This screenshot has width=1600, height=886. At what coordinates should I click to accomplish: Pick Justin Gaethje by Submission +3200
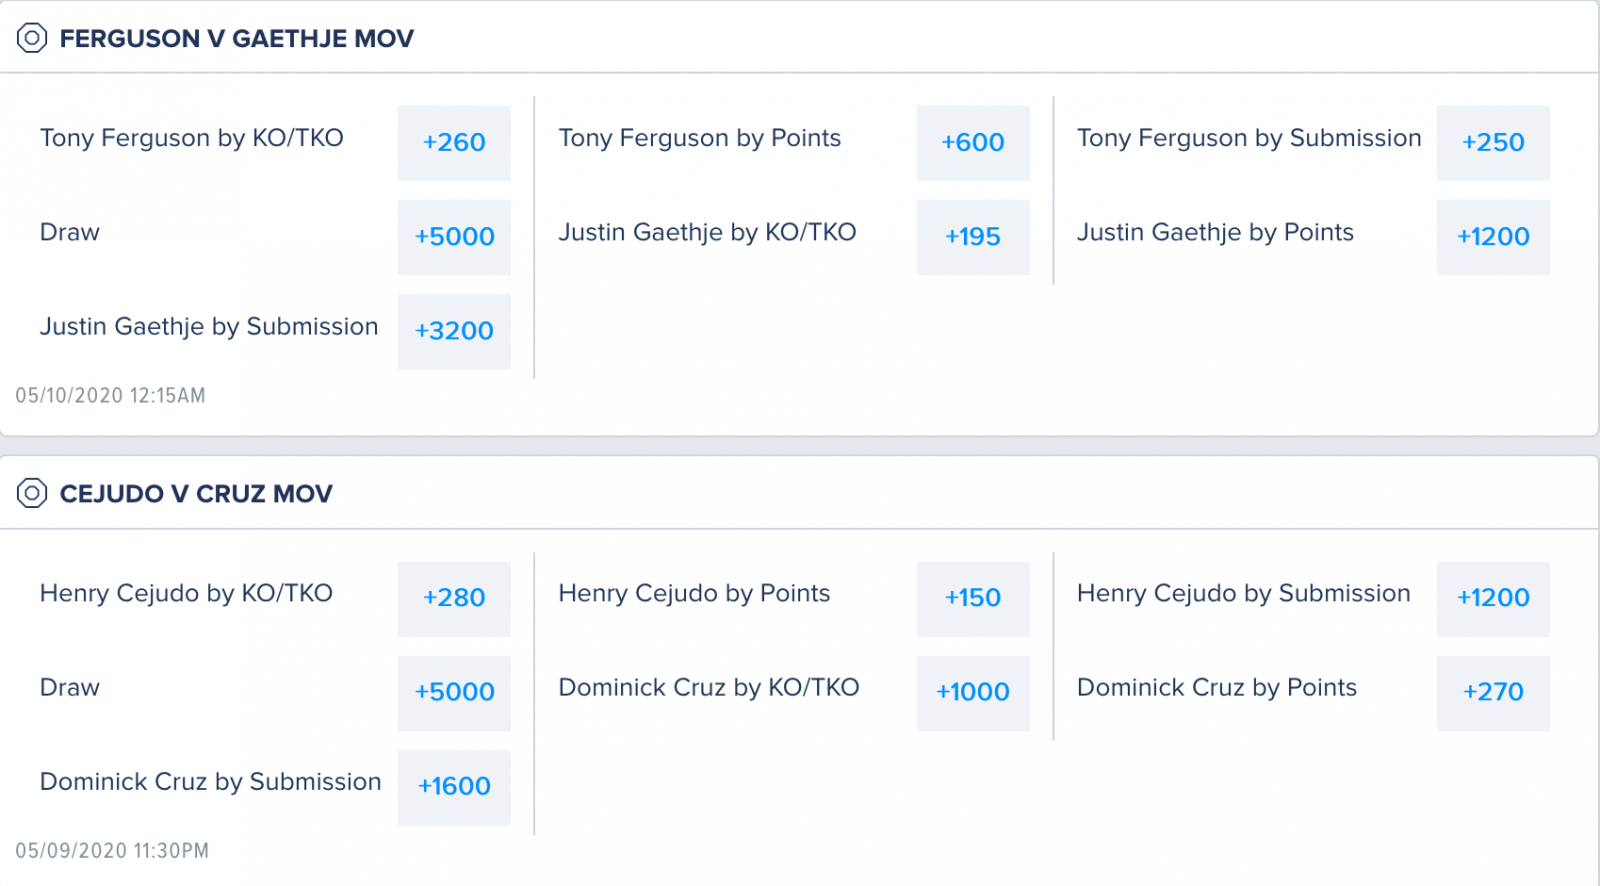click(x=454, y=331)
